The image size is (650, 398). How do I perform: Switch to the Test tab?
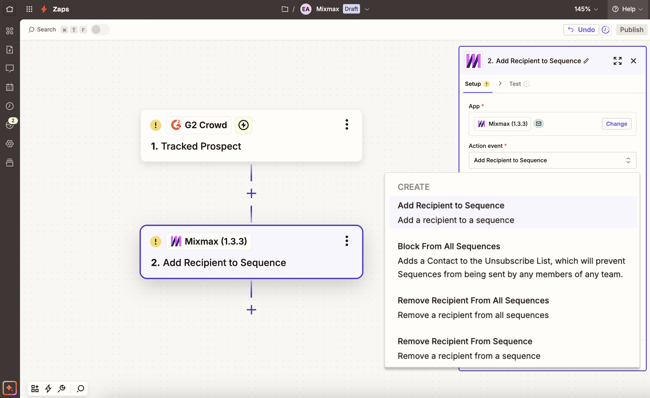point(519,84)
